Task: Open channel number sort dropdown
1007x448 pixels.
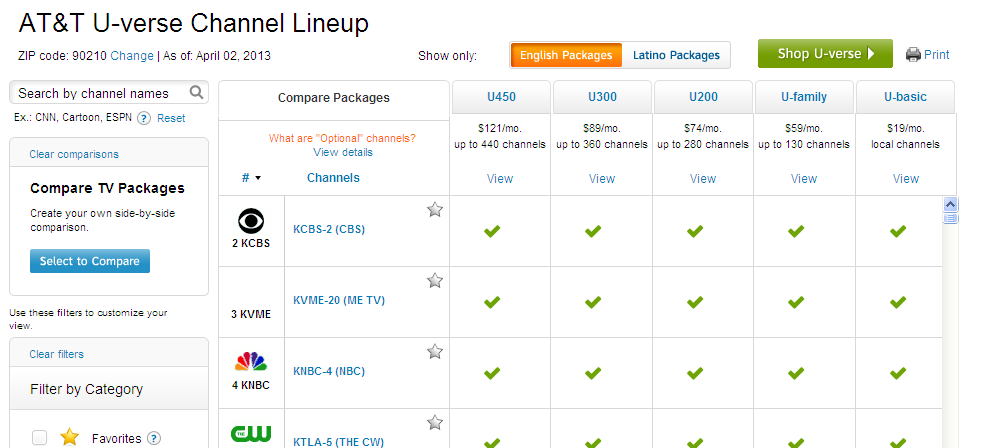Action: (252, 178)
